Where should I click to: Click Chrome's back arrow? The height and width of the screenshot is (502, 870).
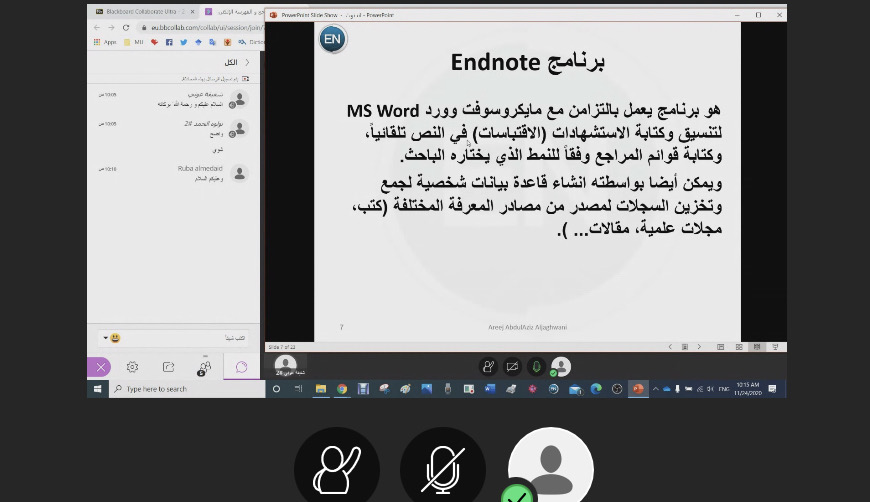click(x=97, y=27)
